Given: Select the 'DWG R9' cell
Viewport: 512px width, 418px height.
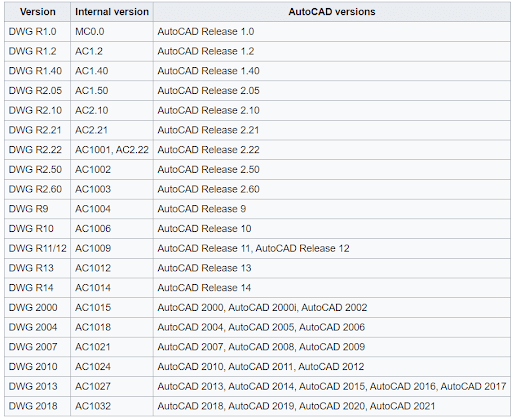Looking at the screenshot, I should coord(37,209).
